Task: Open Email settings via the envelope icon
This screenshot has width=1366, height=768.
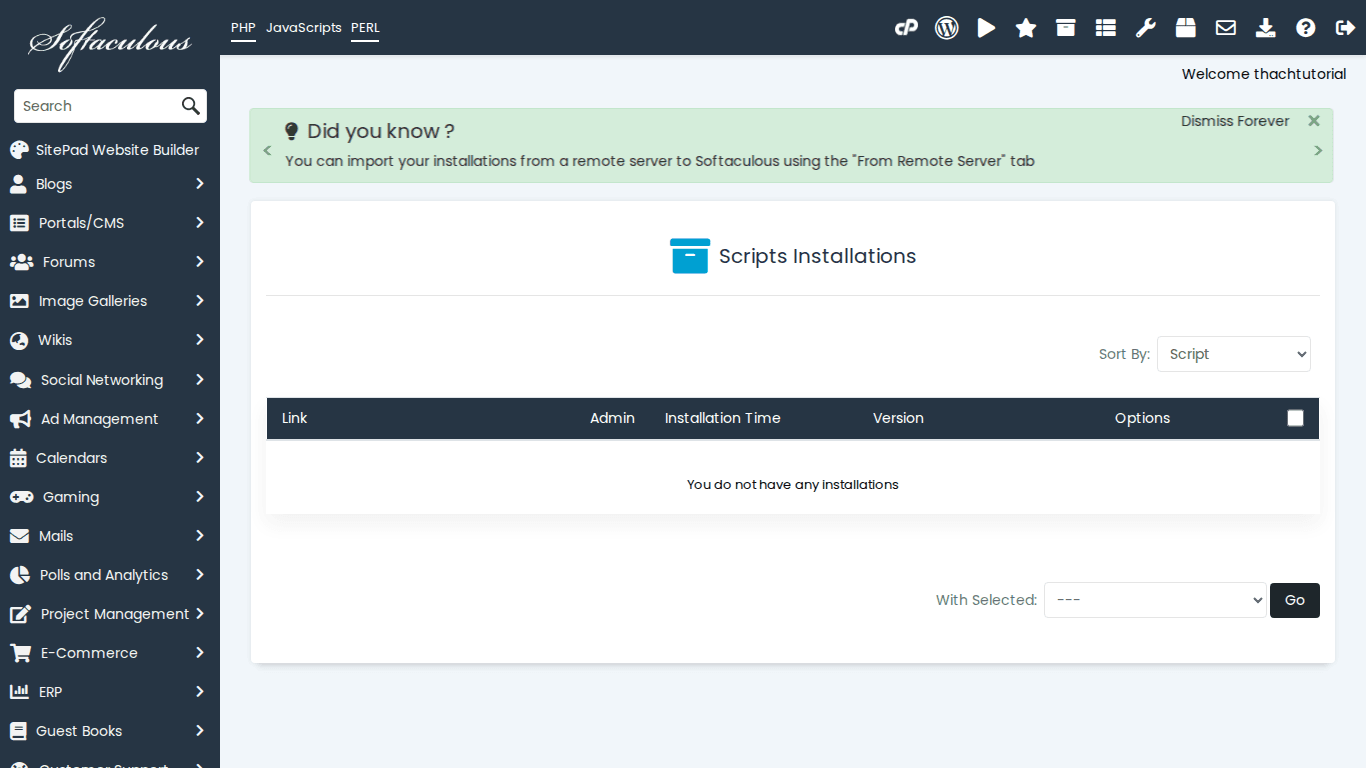Action: [1225, 27]
